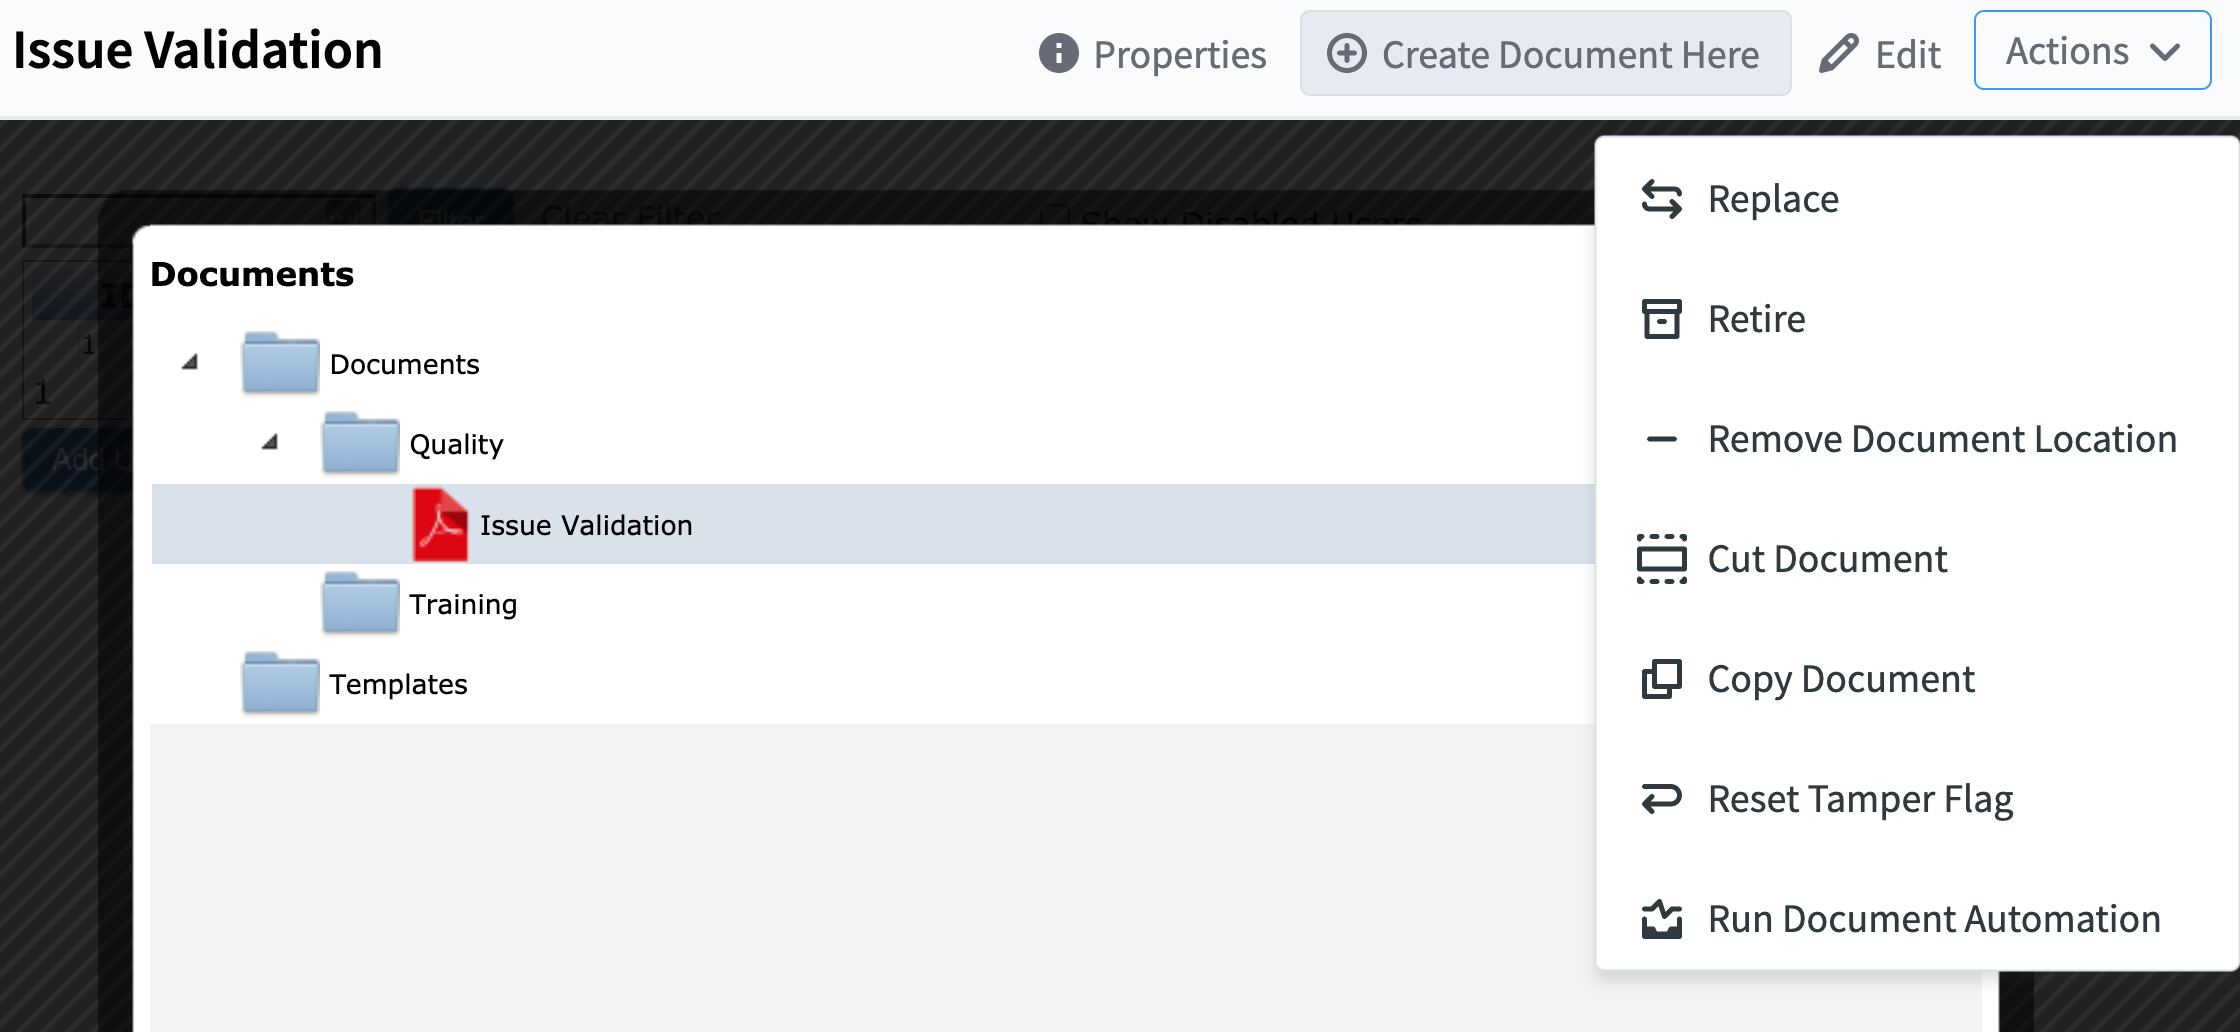Click the Copy Document icon
The height and width of the screenshot is (1032, 2240).
pos(1661,679)
